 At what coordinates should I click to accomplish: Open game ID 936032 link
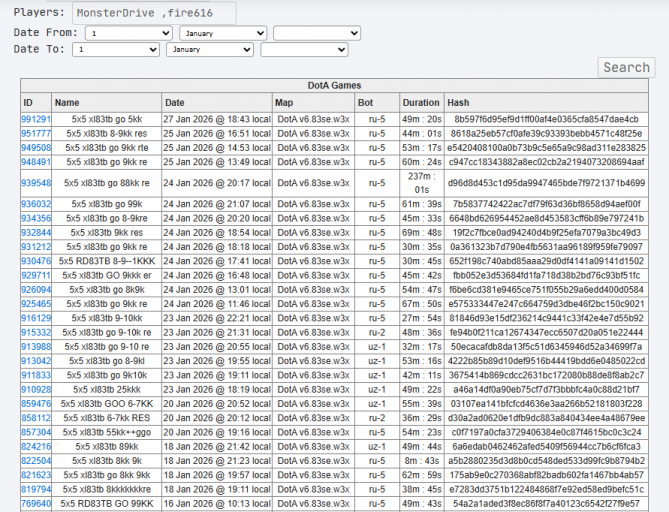coord(36,204)
